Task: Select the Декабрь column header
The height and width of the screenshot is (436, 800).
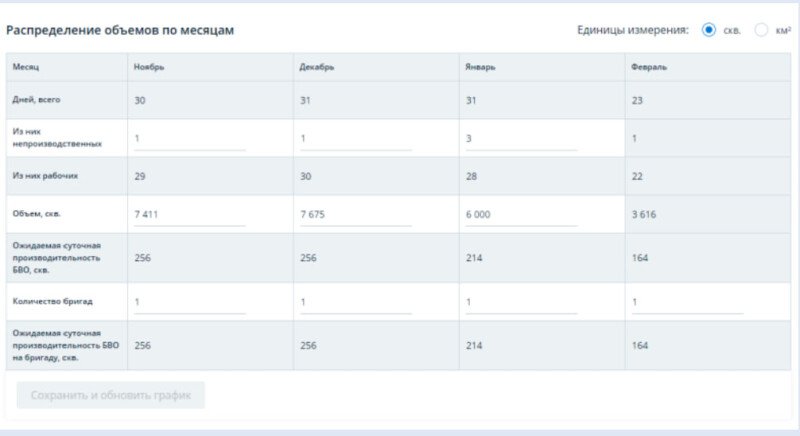Action: 316,67
